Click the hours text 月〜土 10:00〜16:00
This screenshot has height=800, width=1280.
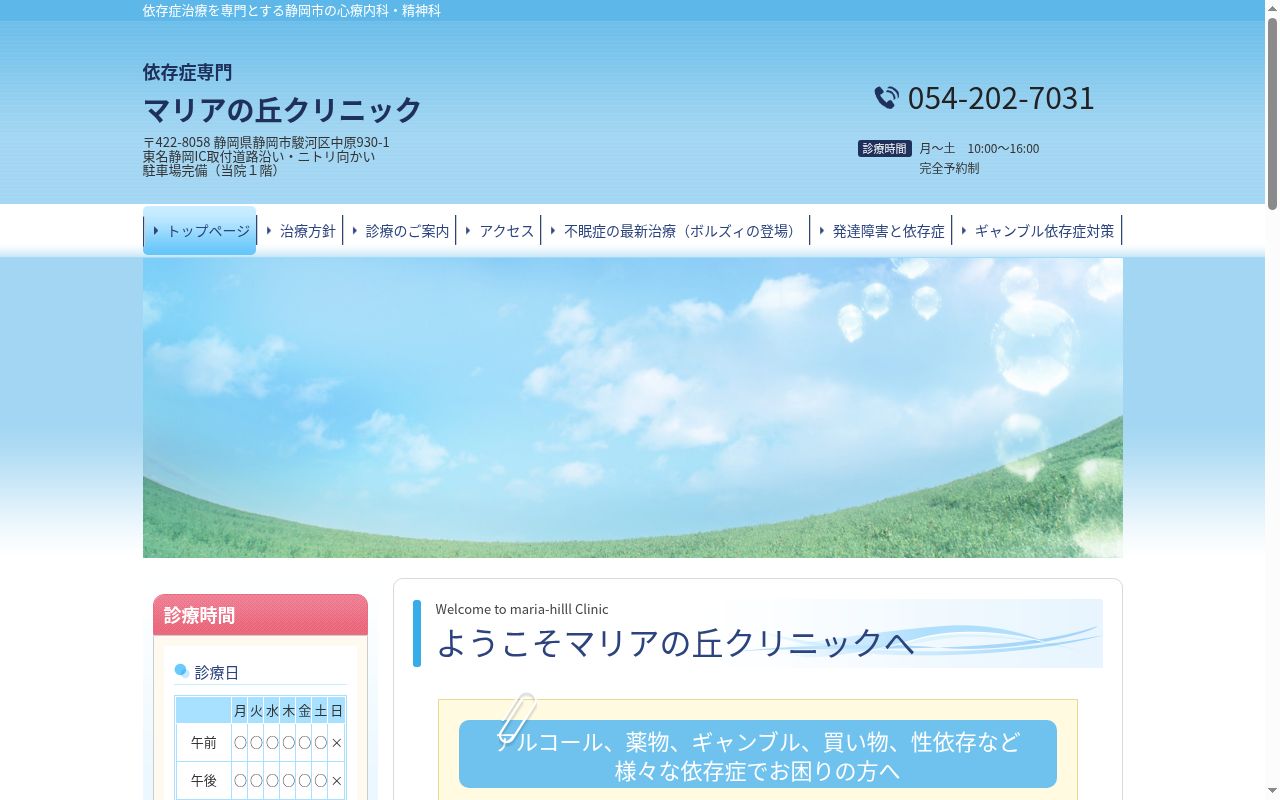pos(979,148)
